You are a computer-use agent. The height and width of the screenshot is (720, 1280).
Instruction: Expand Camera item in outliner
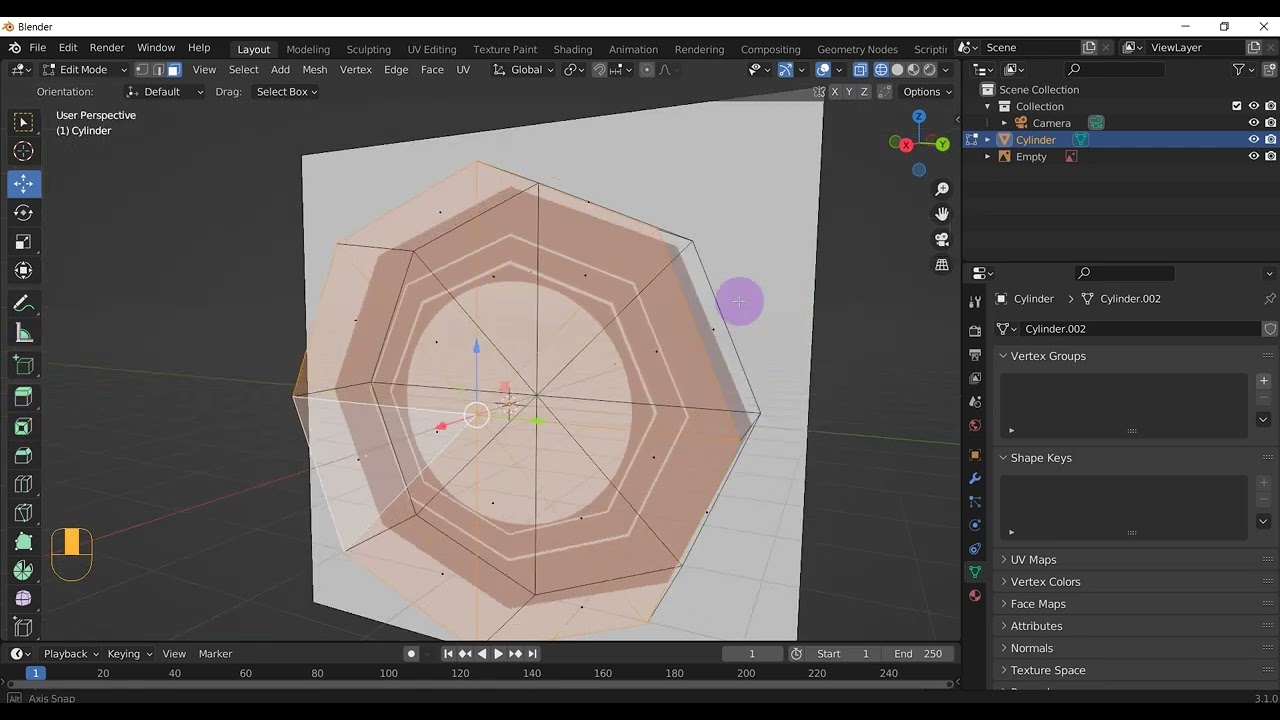[x=1004, y=123]
